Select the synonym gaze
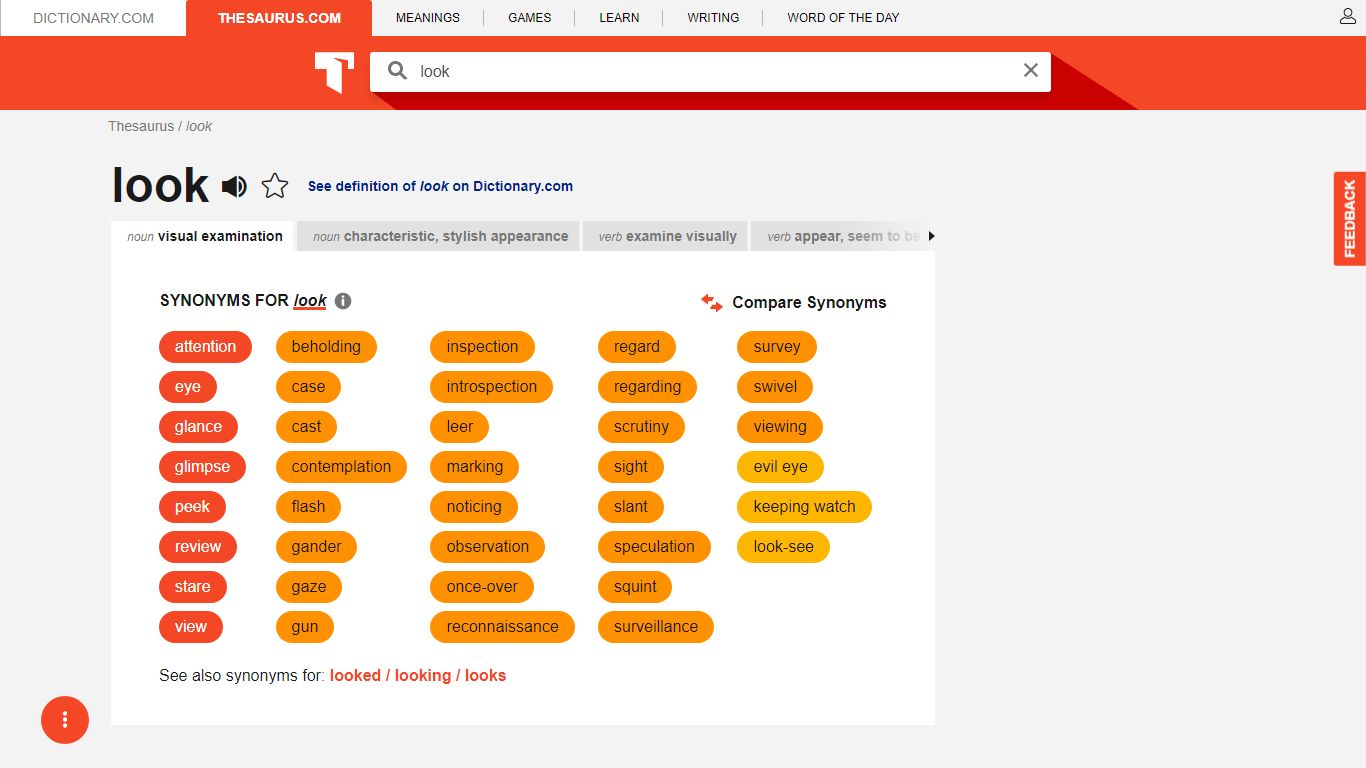Image resolution: width=1366 pixels, height=768 pixels. [309, 587]
